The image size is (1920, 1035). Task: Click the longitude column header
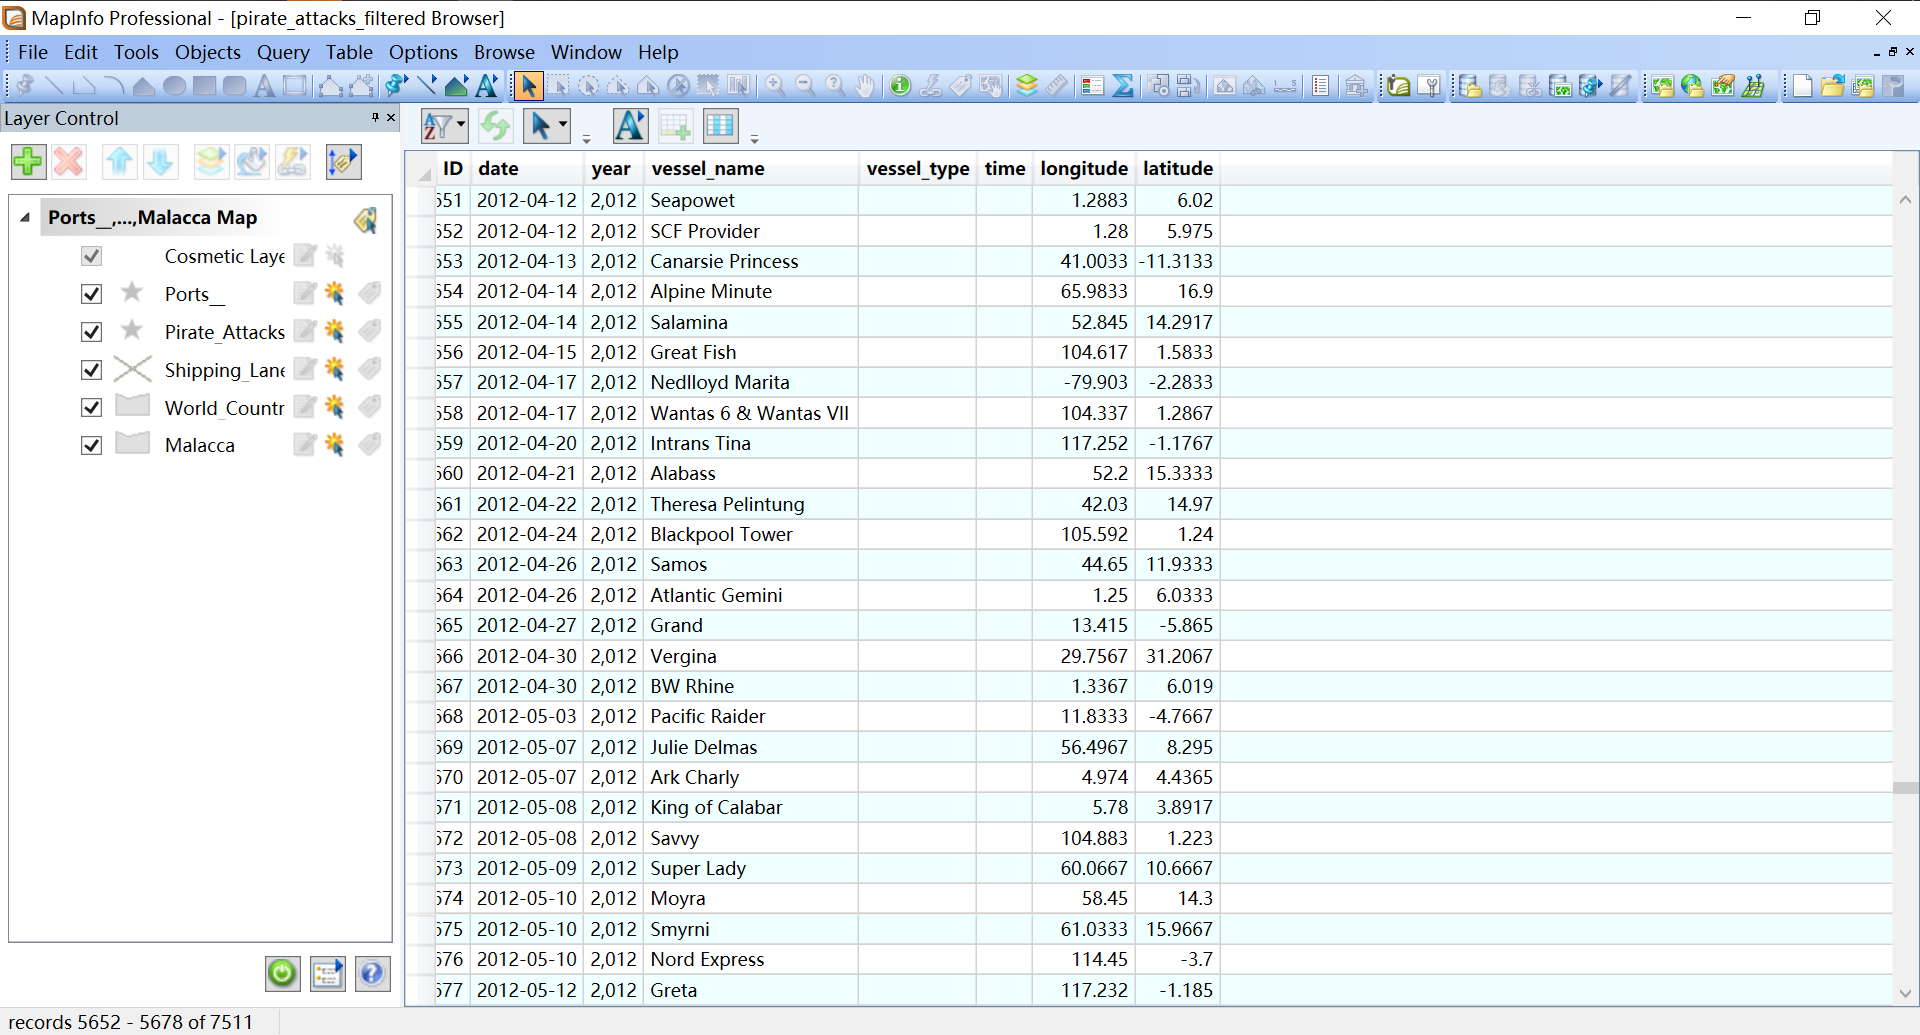(1084, 169)
